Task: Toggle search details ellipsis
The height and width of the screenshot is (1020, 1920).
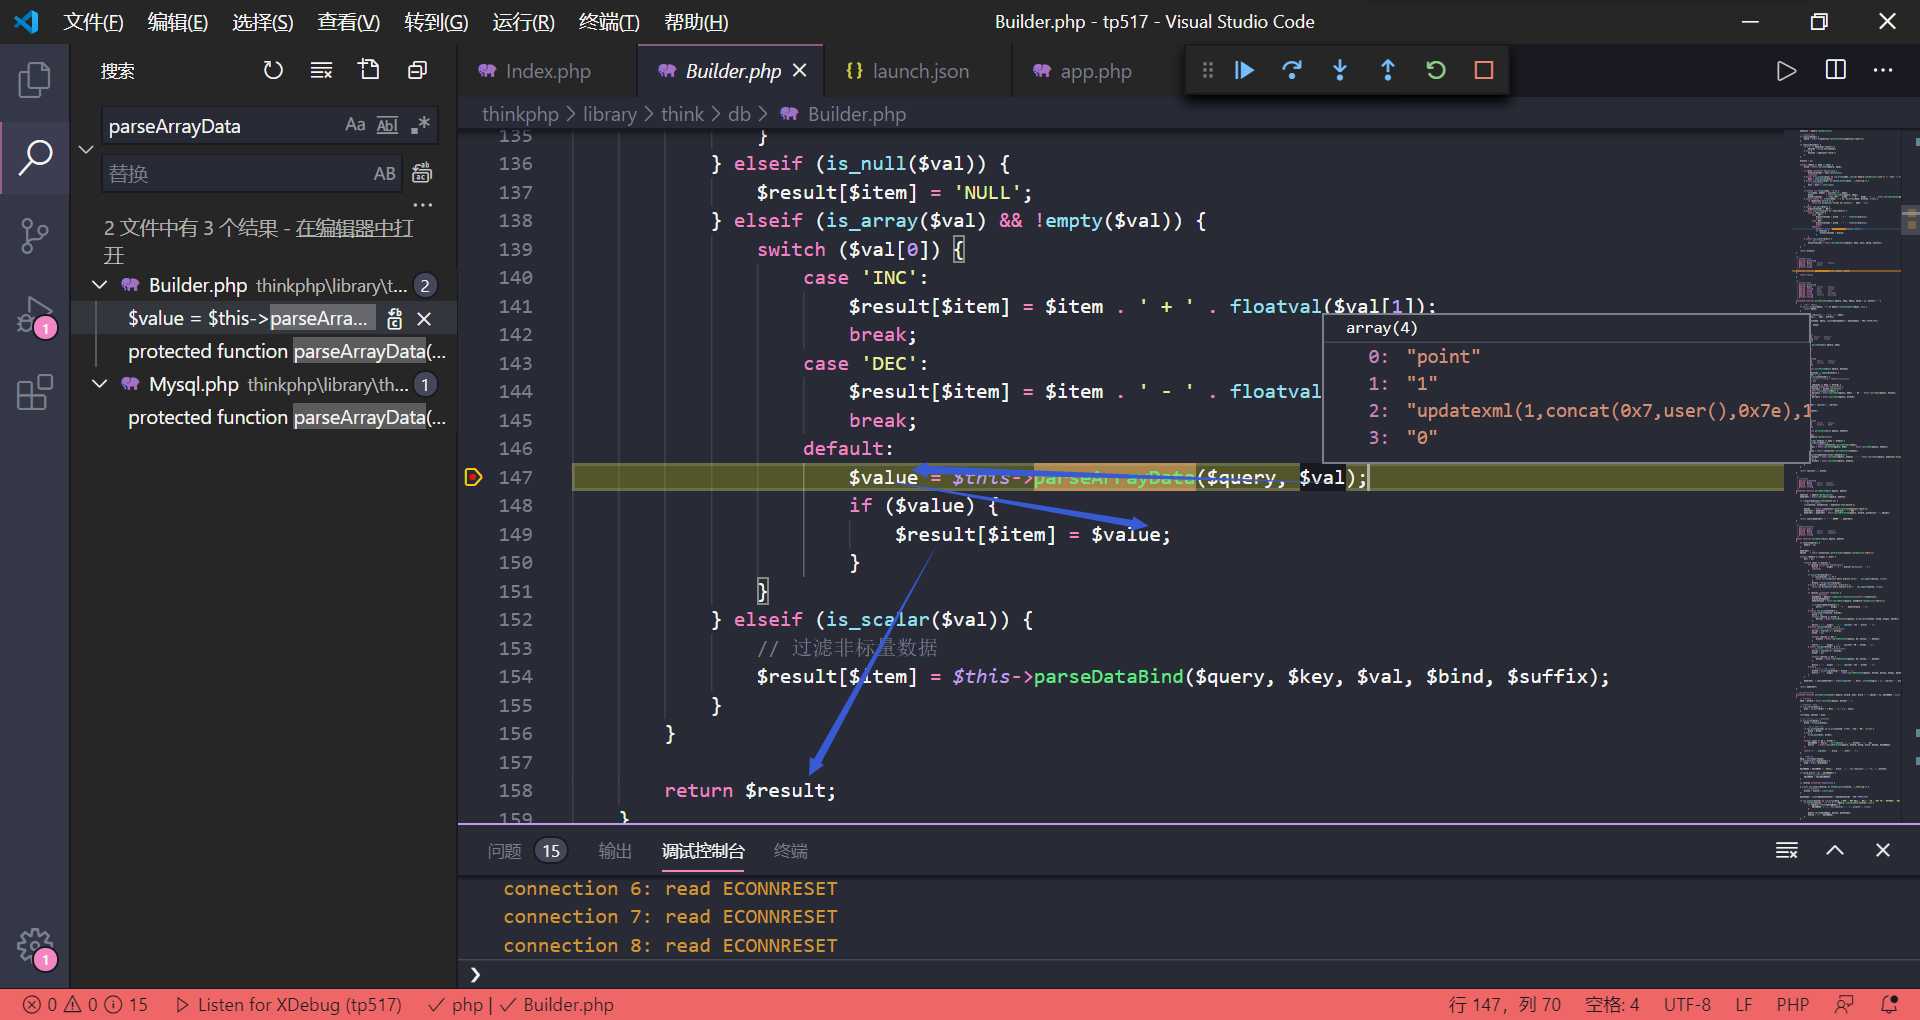Action: pos(423,205)
